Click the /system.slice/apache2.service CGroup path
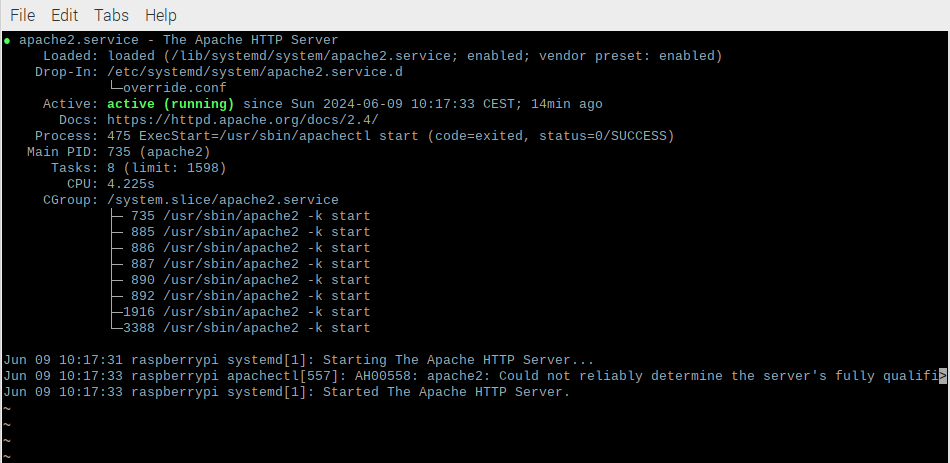This screenshot has width=950, height=463. (x=223, y=200)
